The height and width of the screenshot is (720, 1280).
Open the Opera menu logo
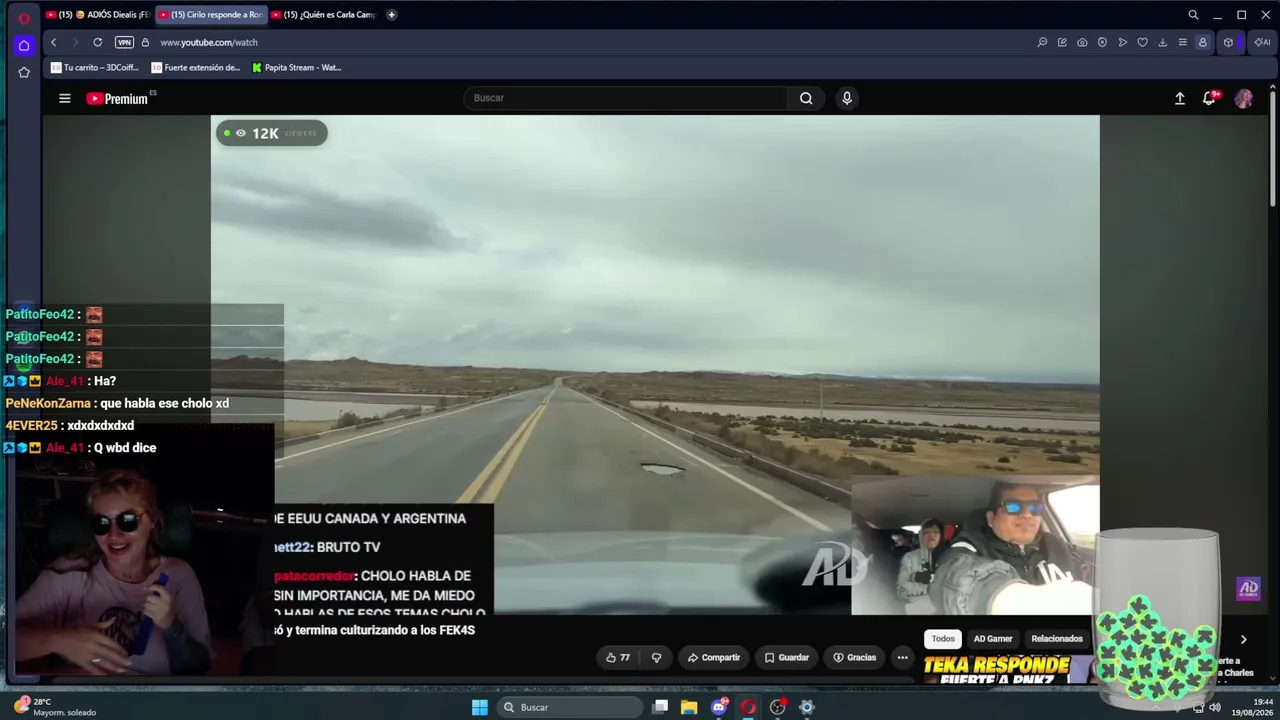click(x=24, y=17)
